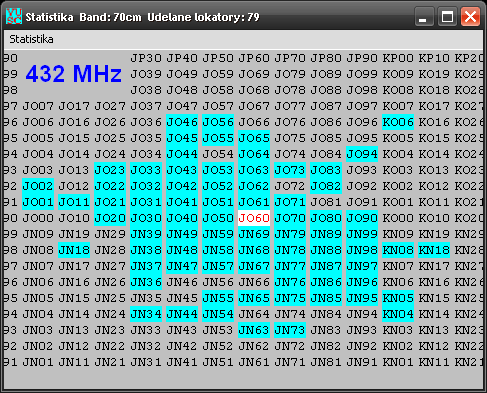Viewport: 487px width, 393px height.
Task: Select highlighted locator JO33
Action: tap(146, 170)
